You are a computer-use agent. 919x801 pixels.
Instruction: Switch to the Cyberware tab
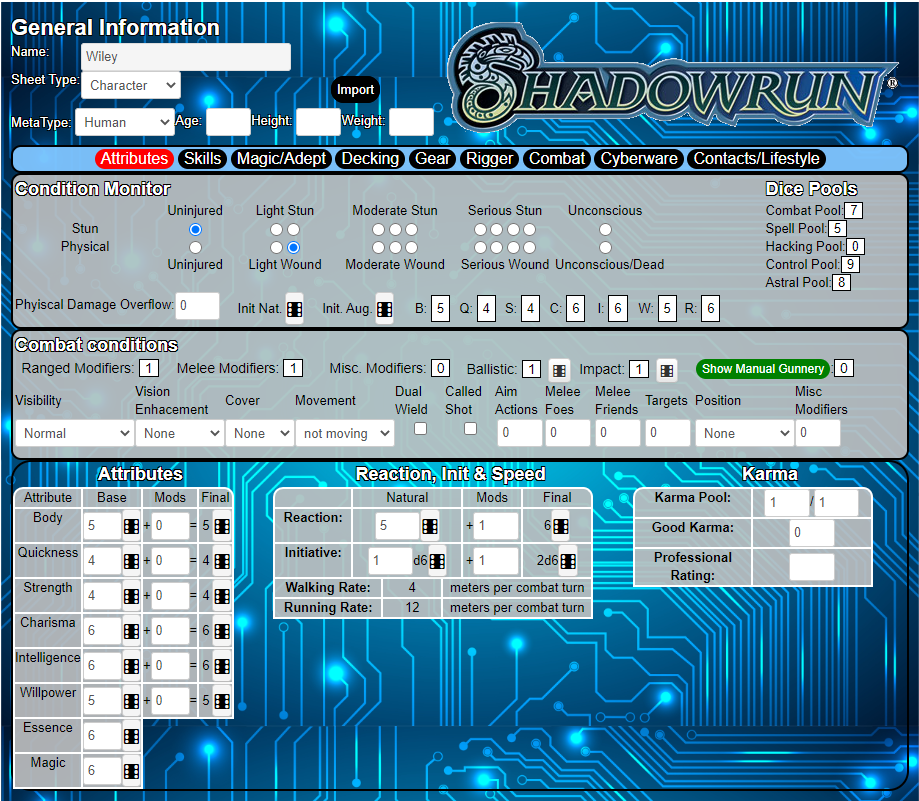click(x=639, y=159)
